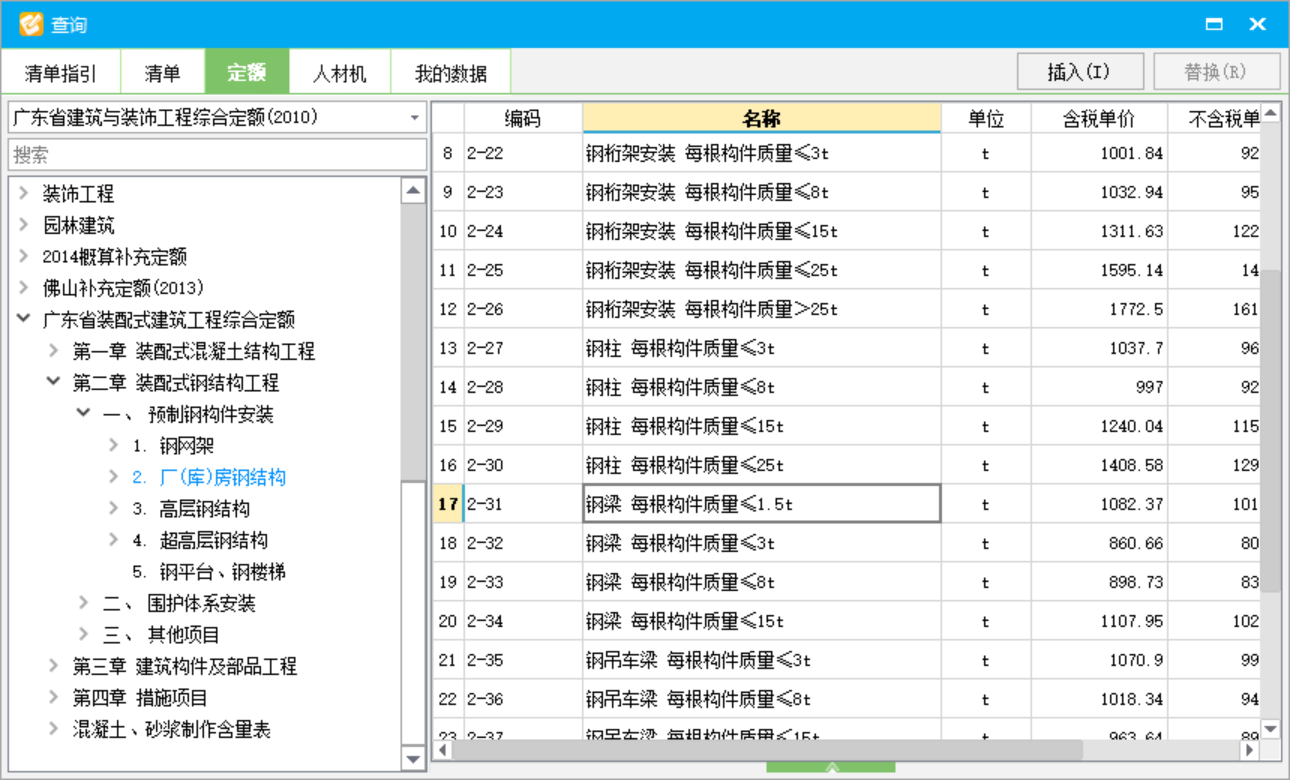1290x780 pixels.
Task: Expand the 装饰工程 tree node
Action: 24,193
